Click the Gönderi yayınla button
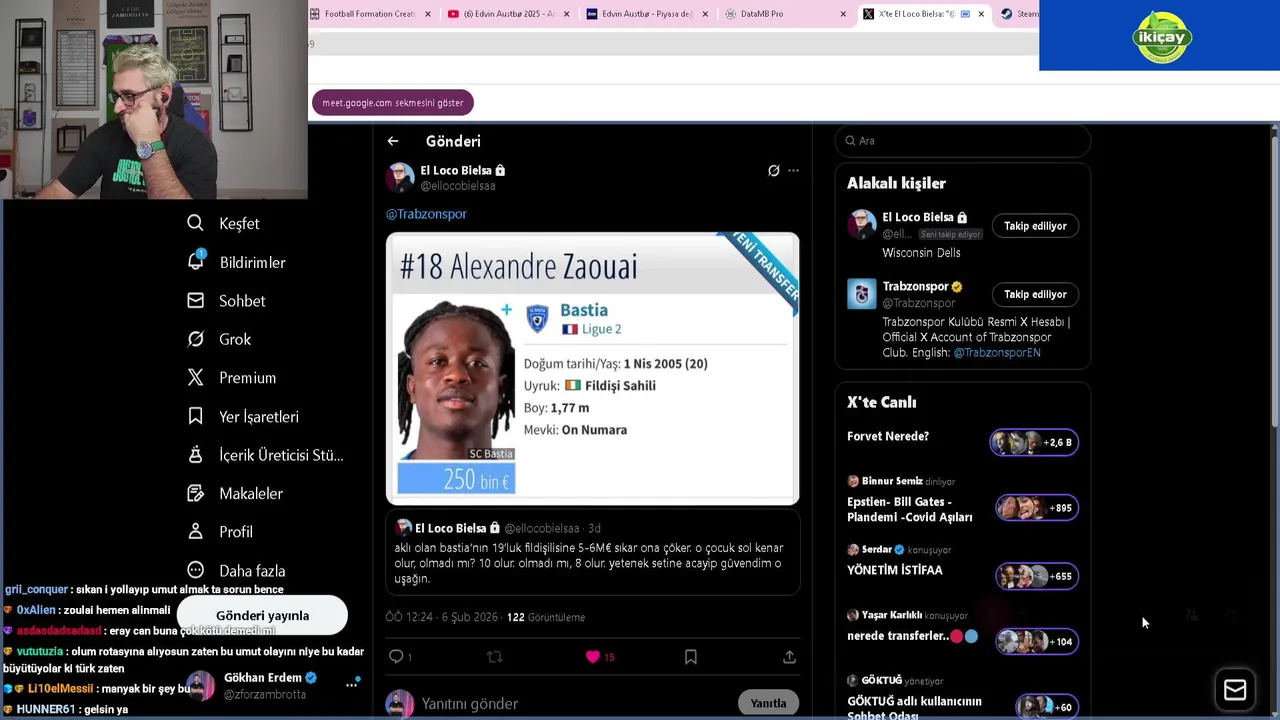This screenshot has height=720, width=1280. [262, 616]
